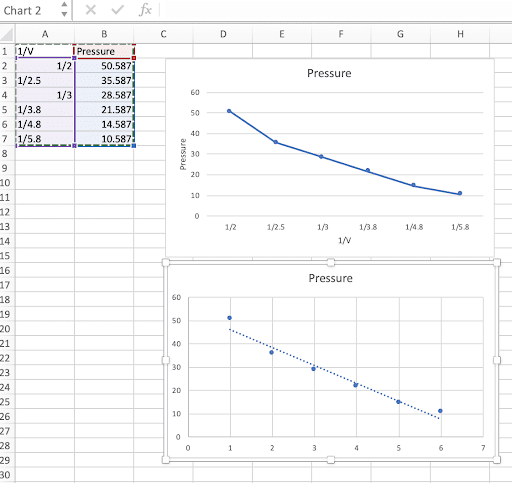Click cell A1 containing 1/V
Image resolution: width=512 pixels, height=483 pixels.
coord(45,51)
